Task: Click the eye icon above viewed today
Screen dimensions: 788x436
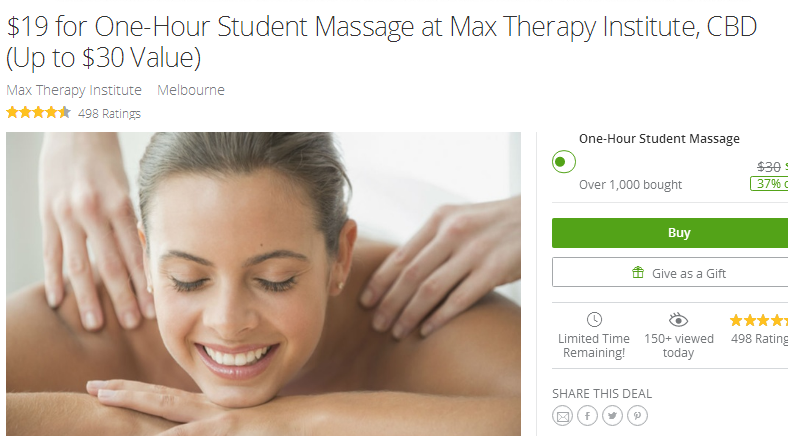Action: click(678, 319)
